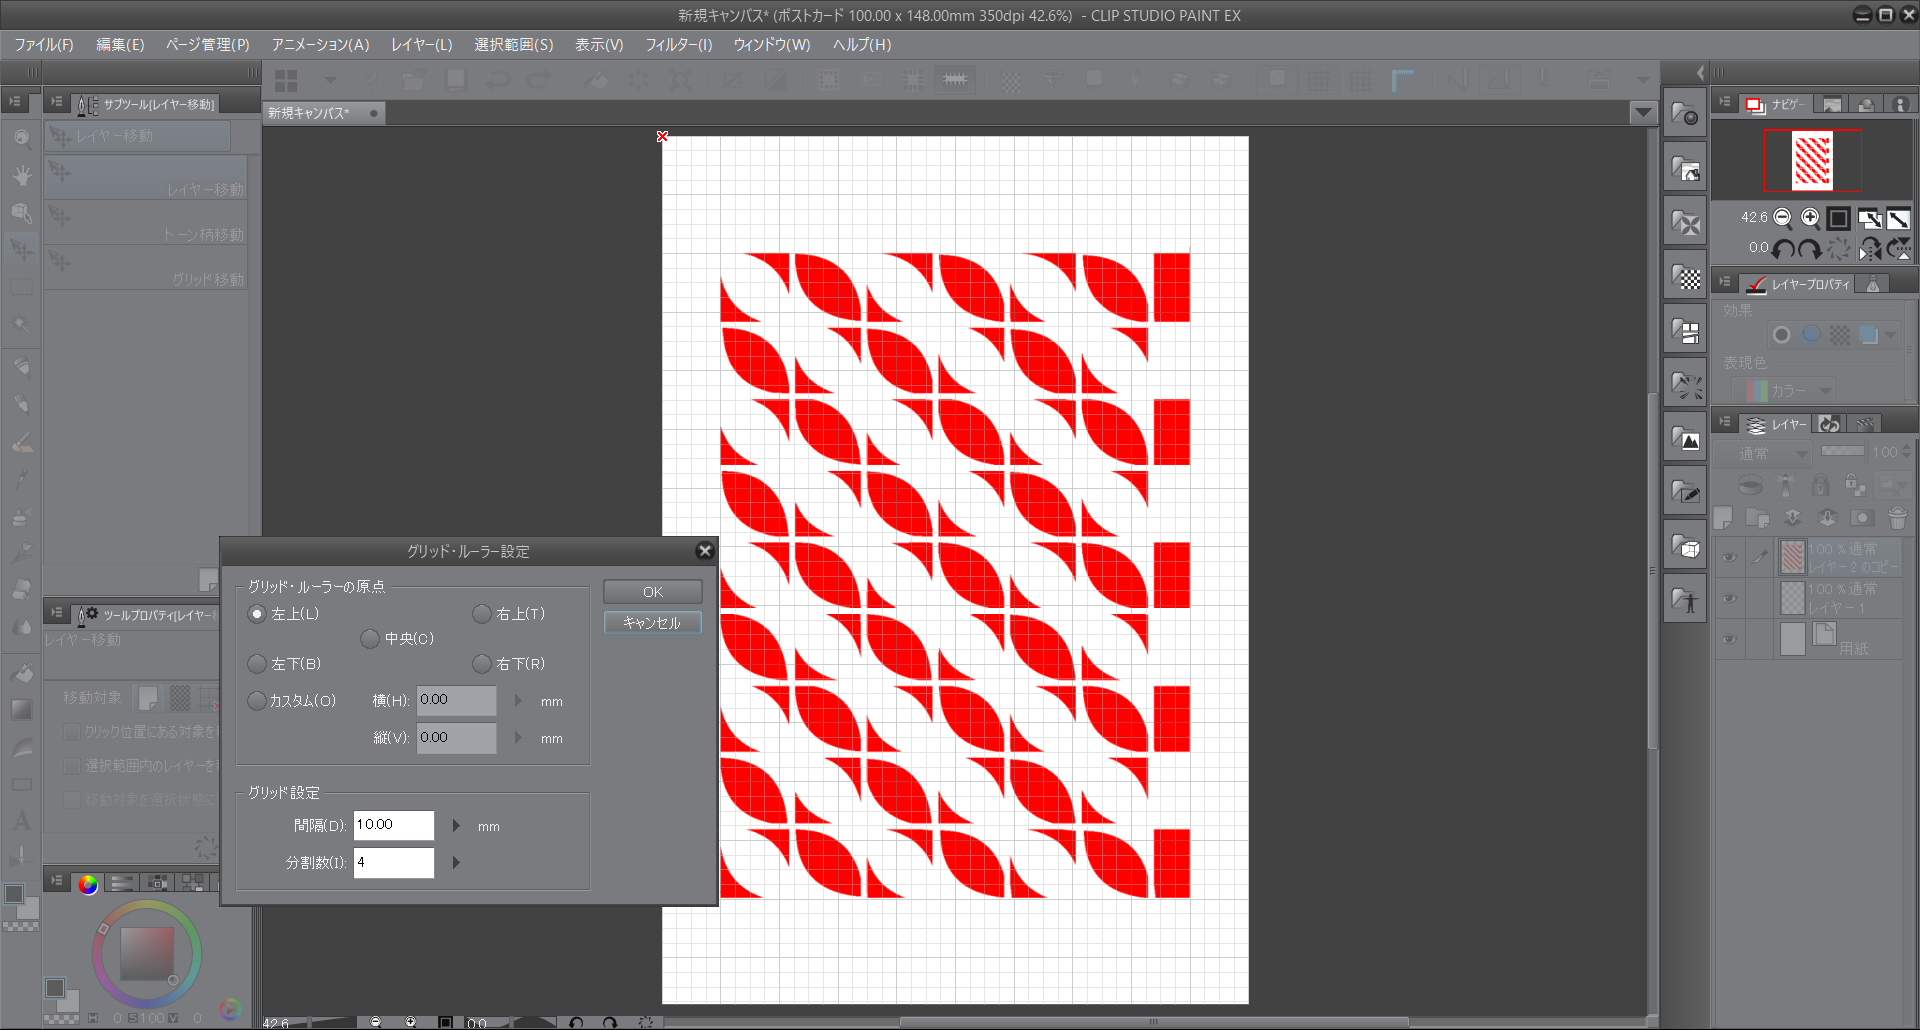This screenshot has height=1030, width=1920.
Task: Click the zoom out icon in Navigator
Action: tap(1782, 218)
